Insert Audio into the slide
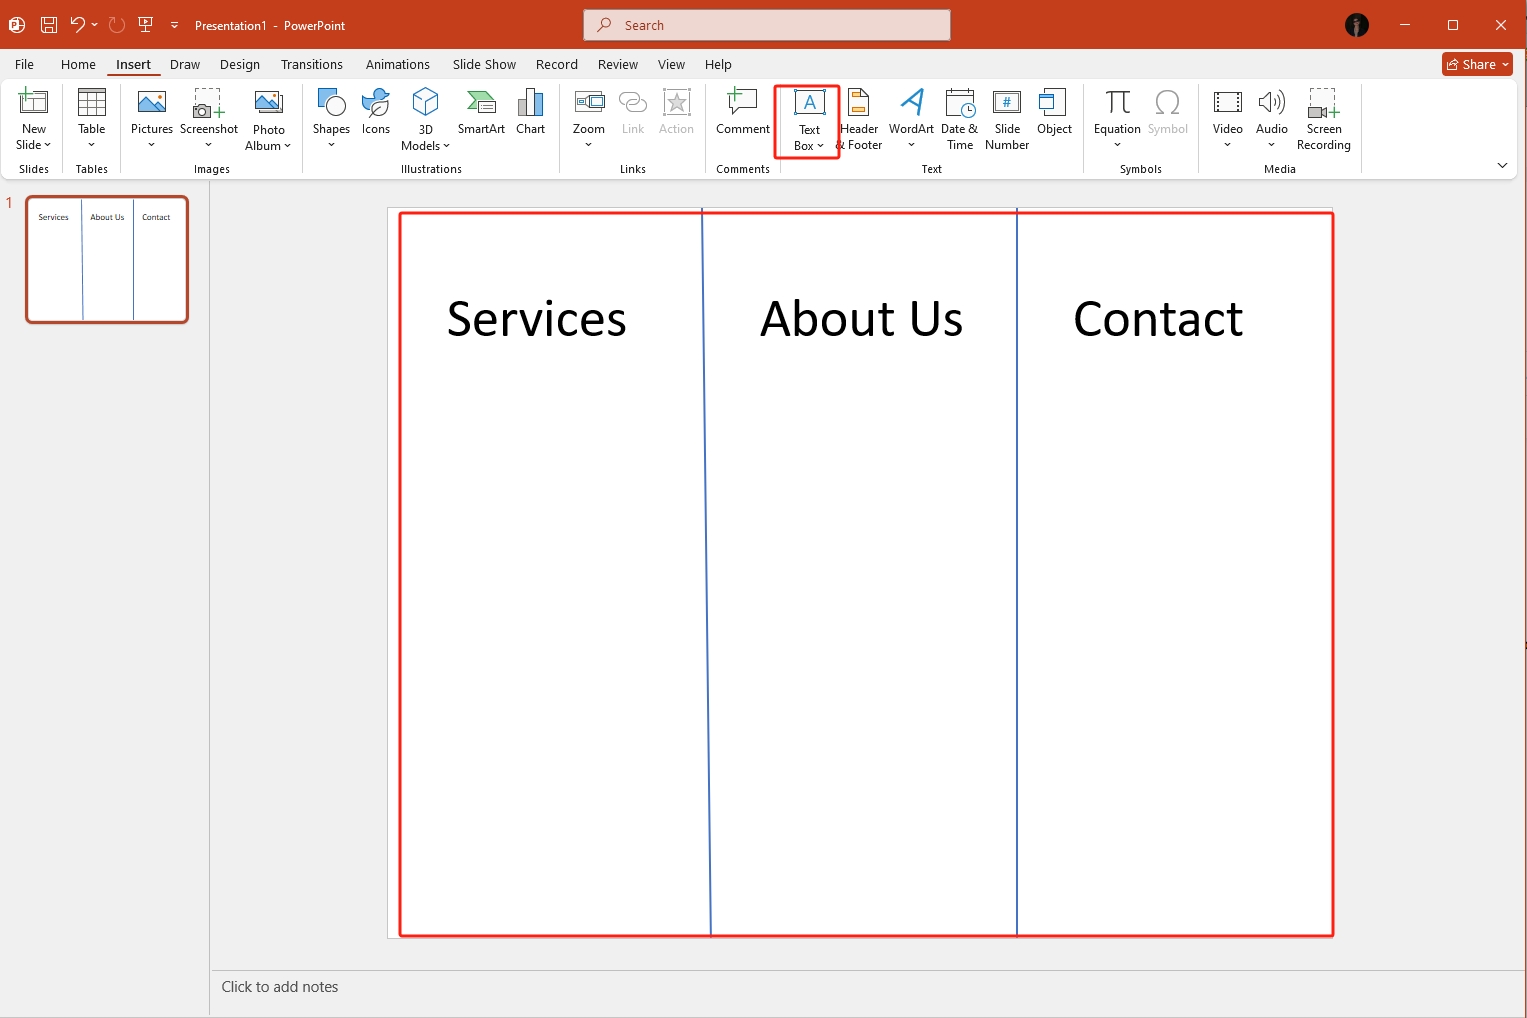 coord(1272,118)
